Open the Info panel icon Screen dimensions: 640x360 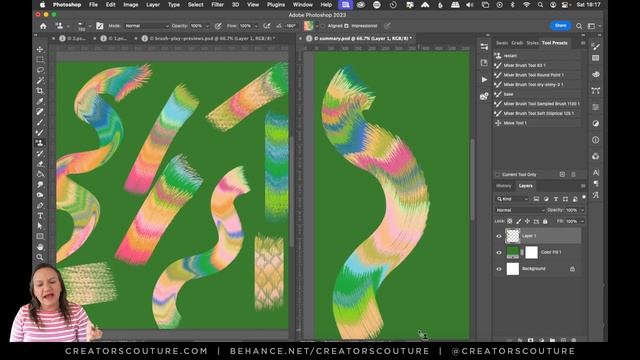(x=596, y=140)
